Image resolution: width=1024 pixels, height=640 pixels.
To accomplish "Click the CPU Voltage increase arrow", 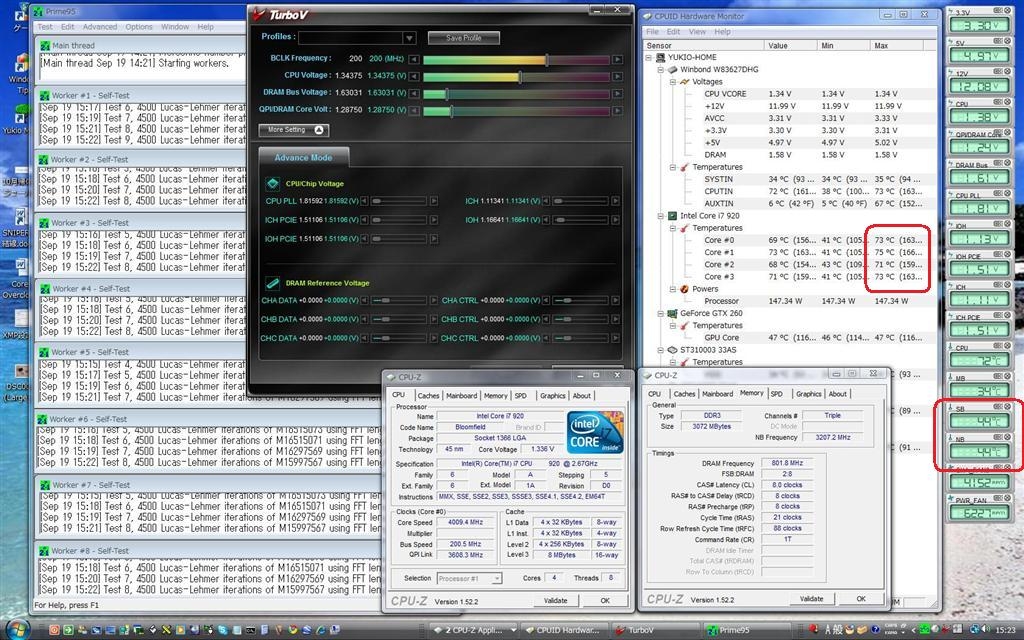I will click(x=616, y=76).
